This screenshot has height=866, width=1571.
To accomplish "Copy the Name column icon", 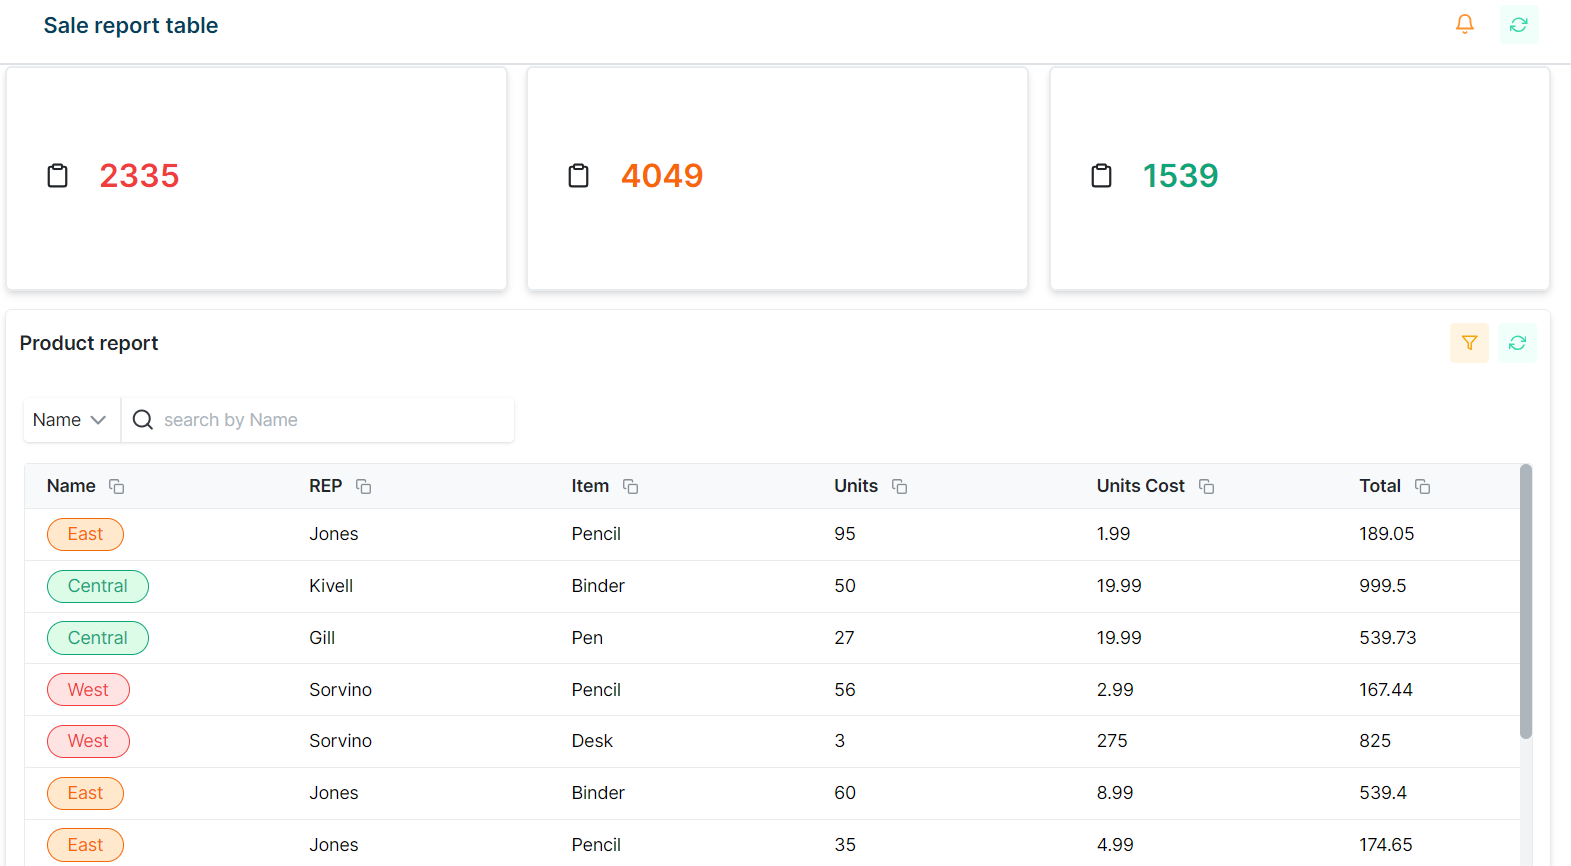I will 117,486.
